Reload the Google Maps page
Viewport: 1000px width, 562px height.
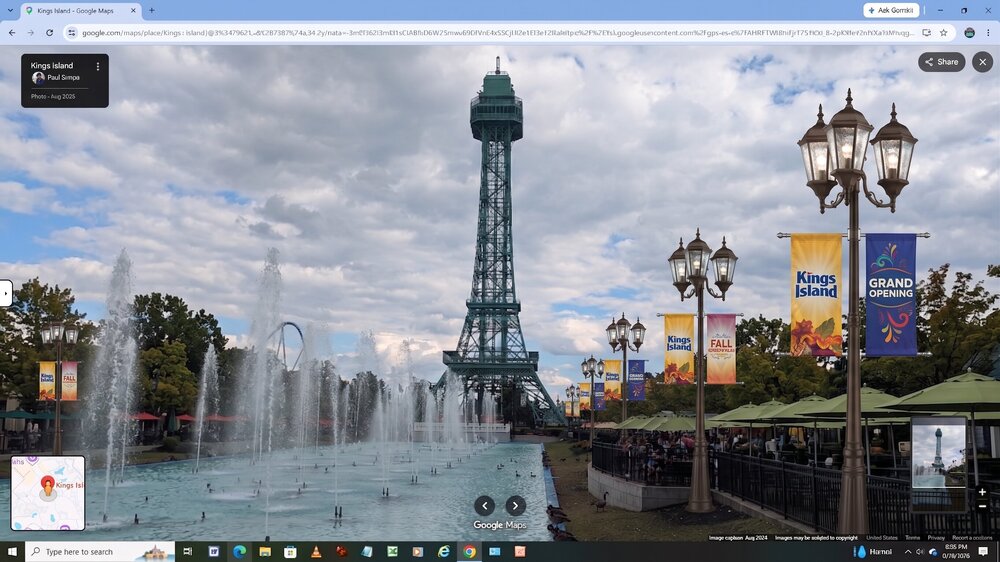coord(50,33)
